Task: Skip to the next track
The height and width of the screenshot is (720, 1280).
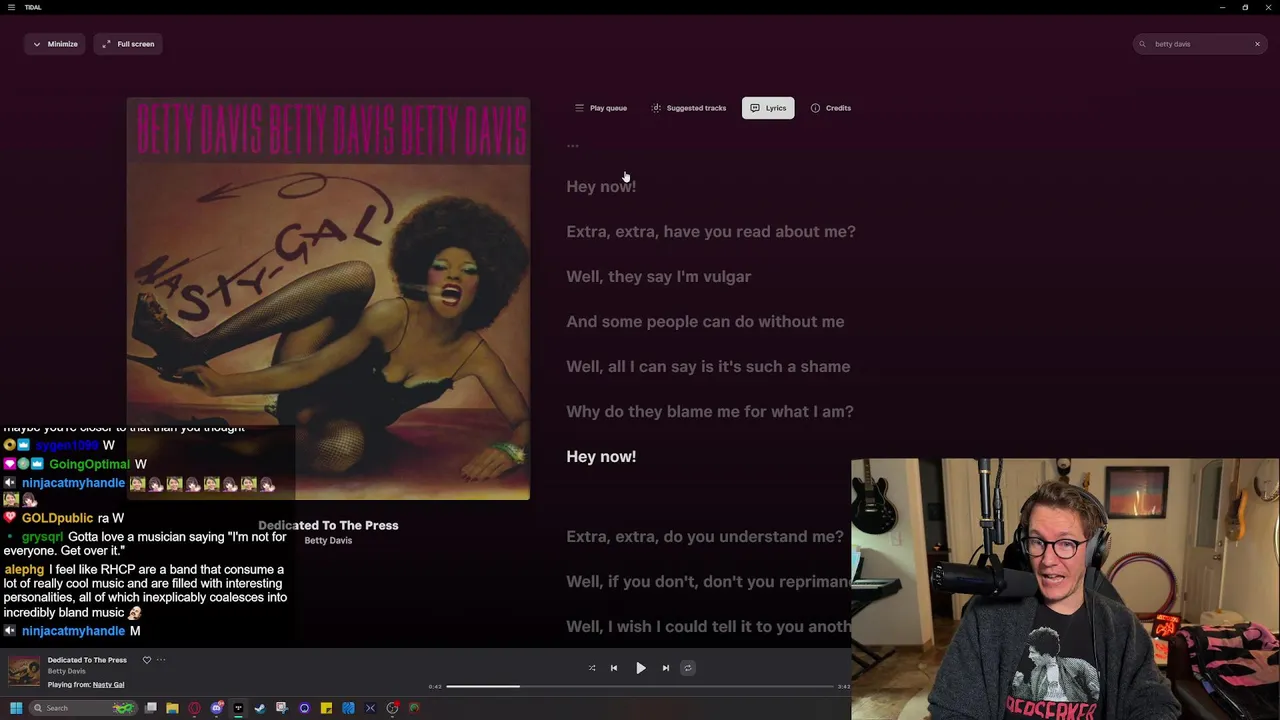Action: click(666, 668)
